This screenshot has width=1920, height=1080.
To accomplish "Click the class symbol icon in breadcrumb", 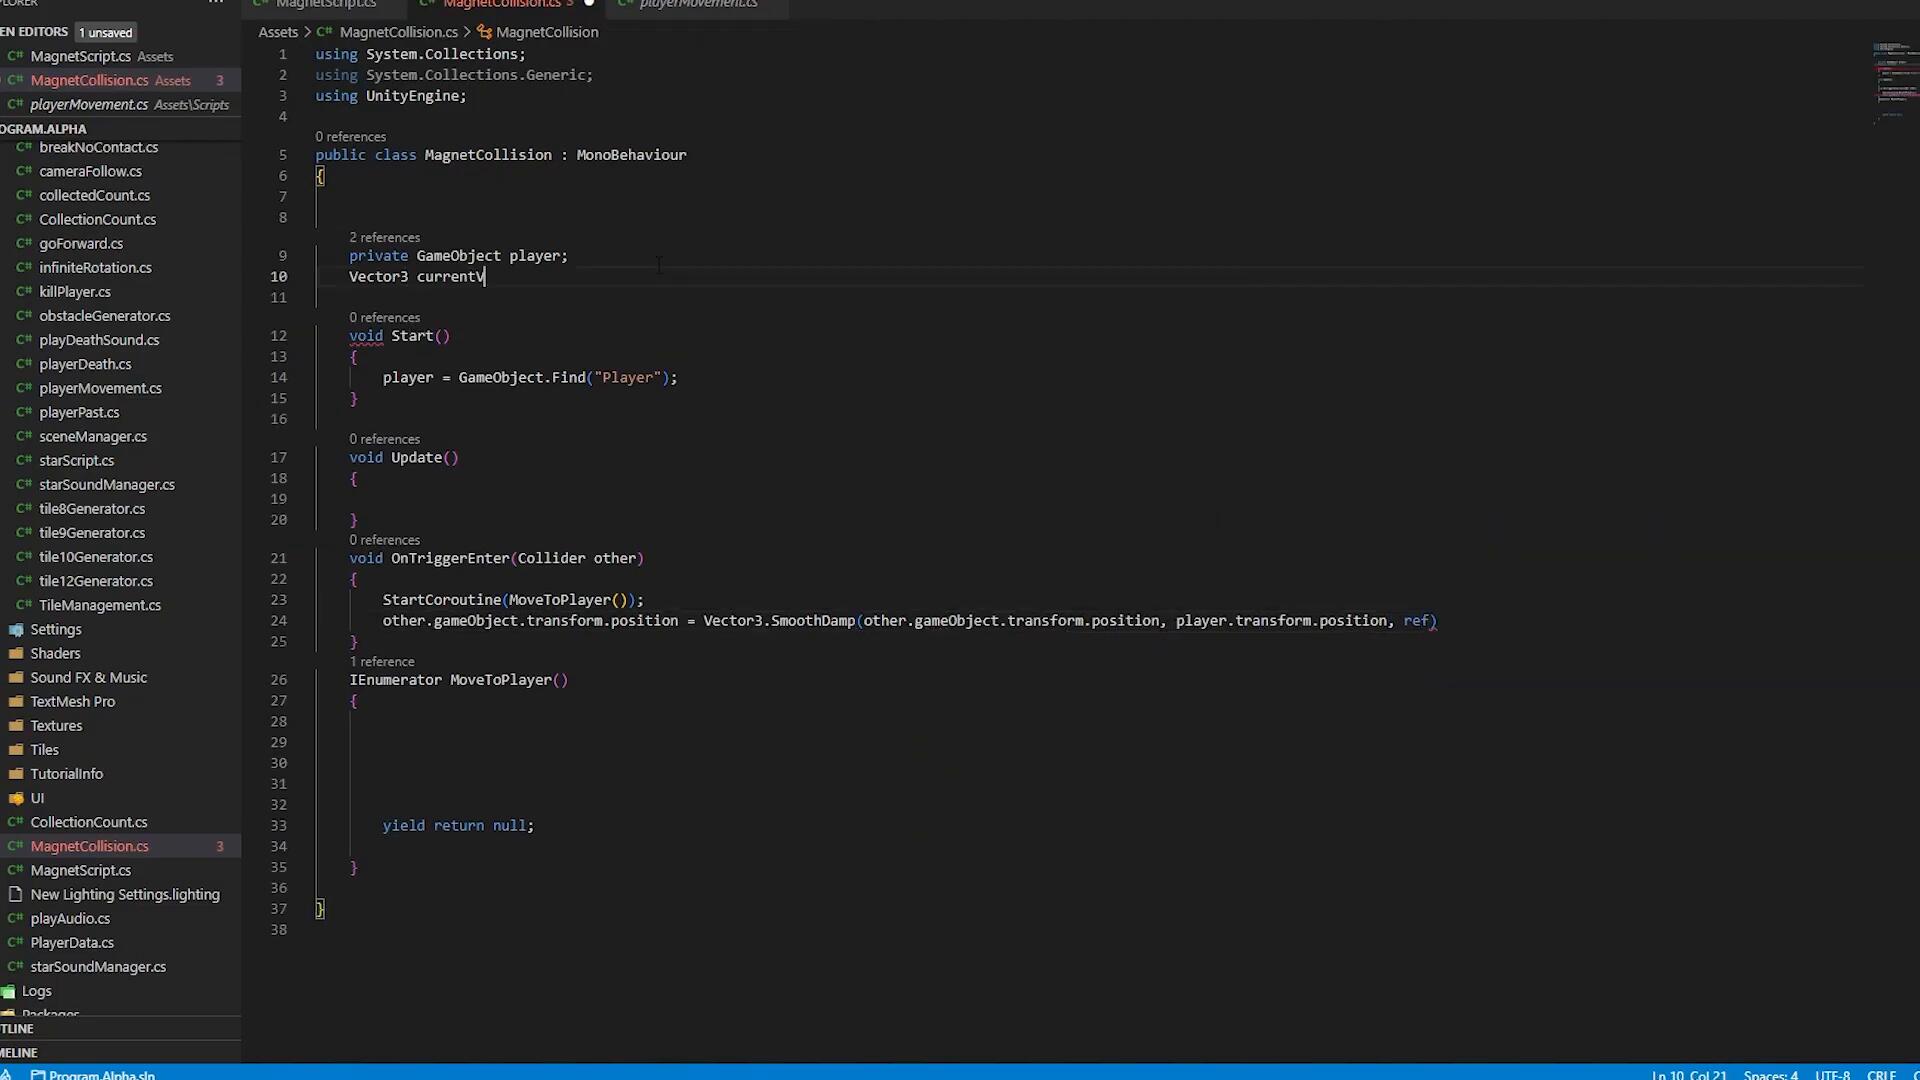I will point(484,32).
